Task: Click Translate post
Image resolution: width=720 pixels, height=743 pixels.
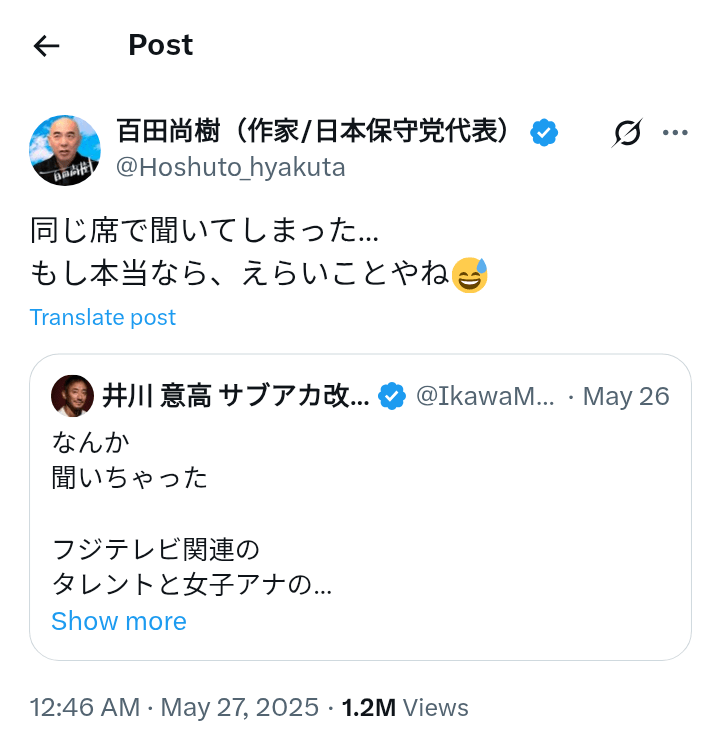Action: pos(103,317)
